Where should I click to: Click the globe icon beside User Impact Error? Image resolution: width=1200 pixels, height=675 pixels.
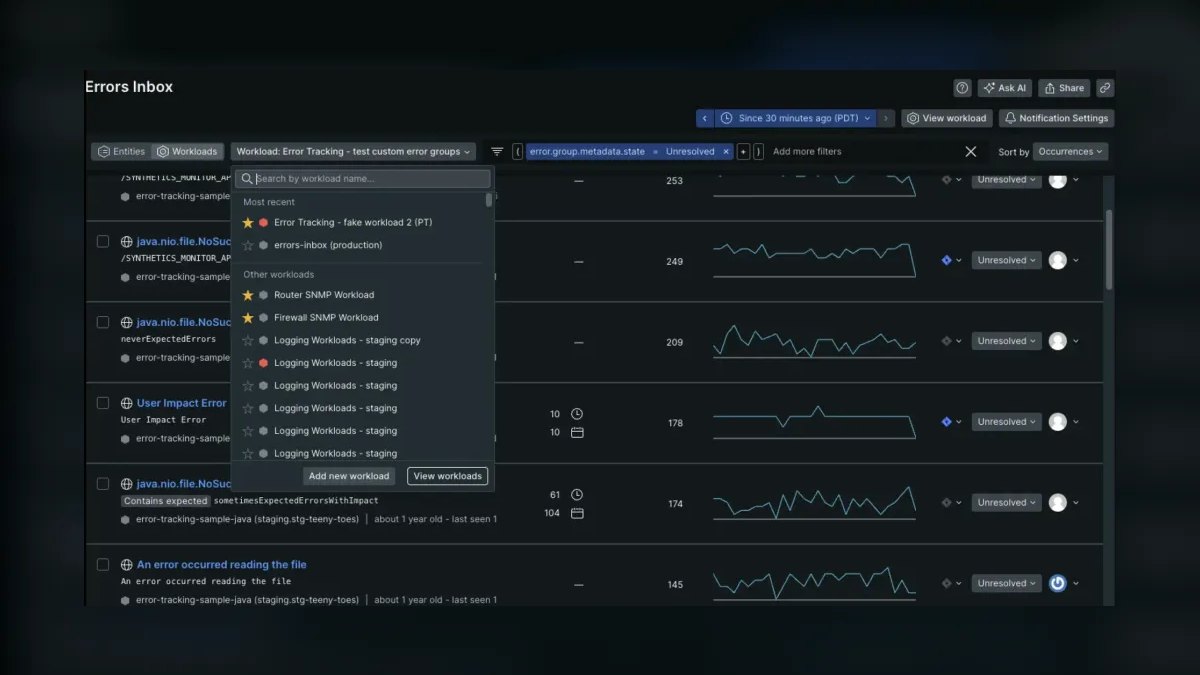pos(127,403)
